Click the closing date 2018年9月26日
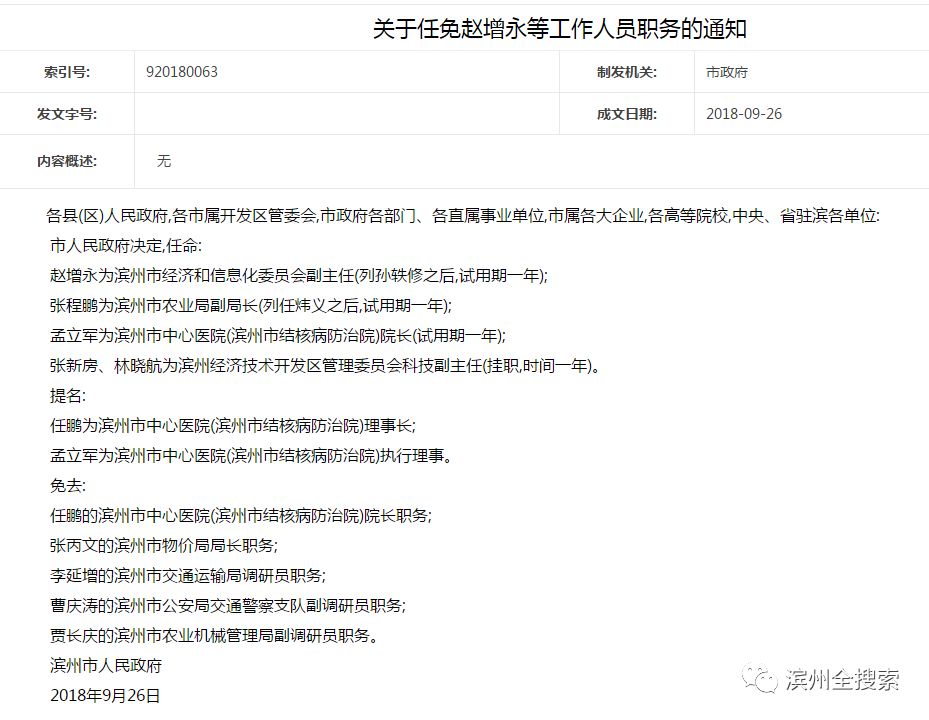Image resolution: width=929 pixels, height=720 pixels. pos(105,696)
